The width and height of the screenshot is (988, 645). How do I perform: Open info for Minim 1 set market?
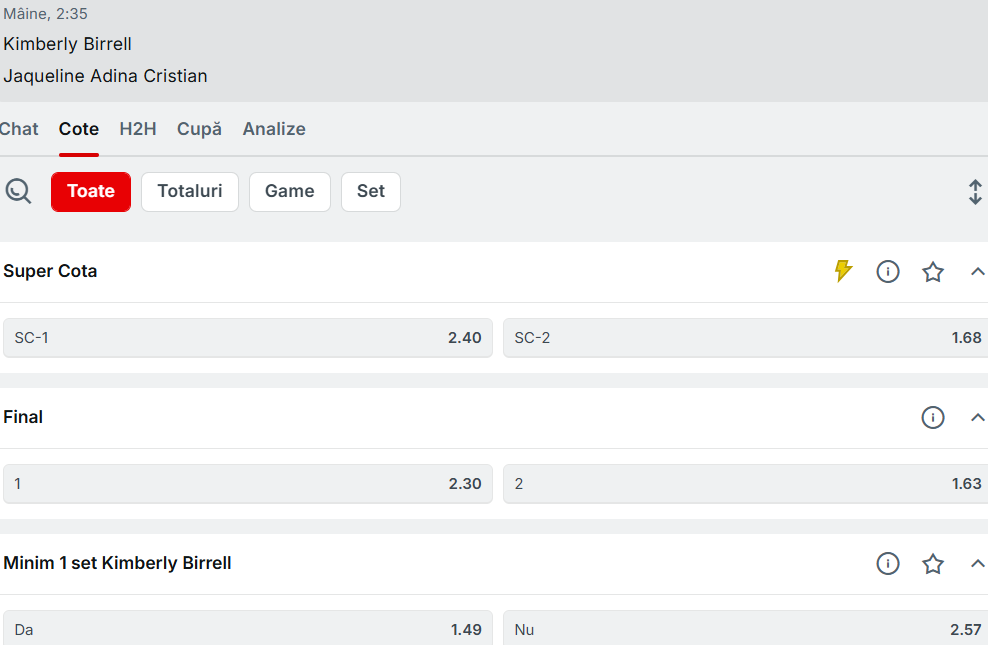888,563
